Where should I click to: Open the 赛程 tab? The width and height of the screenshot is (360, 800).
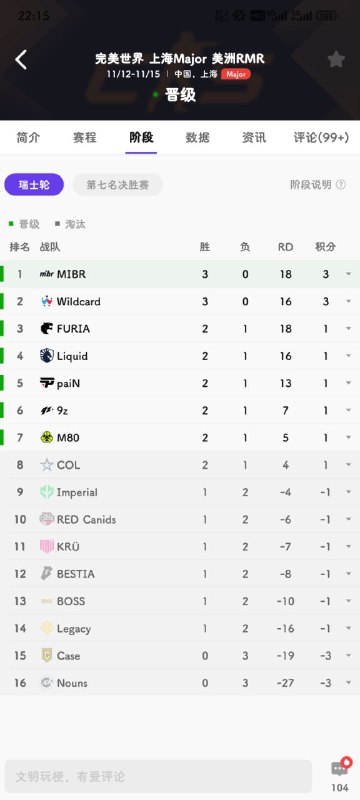tap(85, 137)
